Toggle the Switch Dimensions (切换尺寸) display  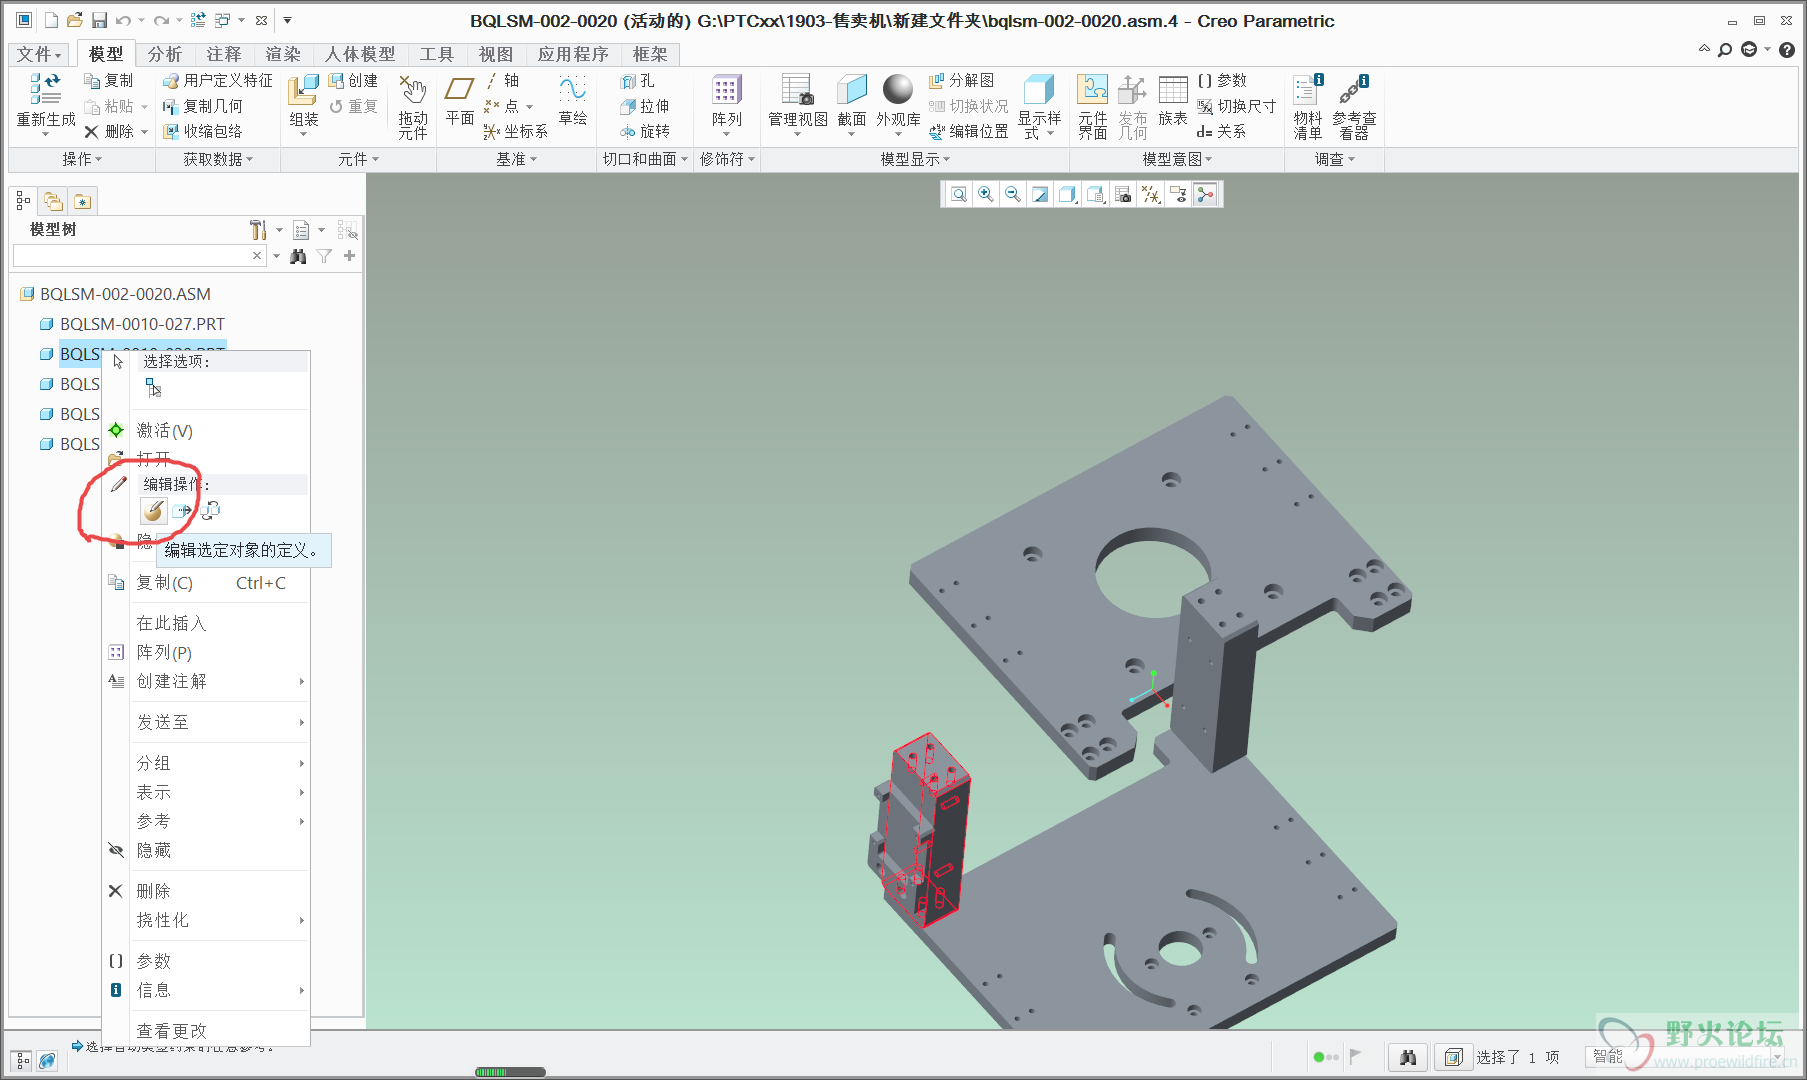click(x=1236, y=106)
